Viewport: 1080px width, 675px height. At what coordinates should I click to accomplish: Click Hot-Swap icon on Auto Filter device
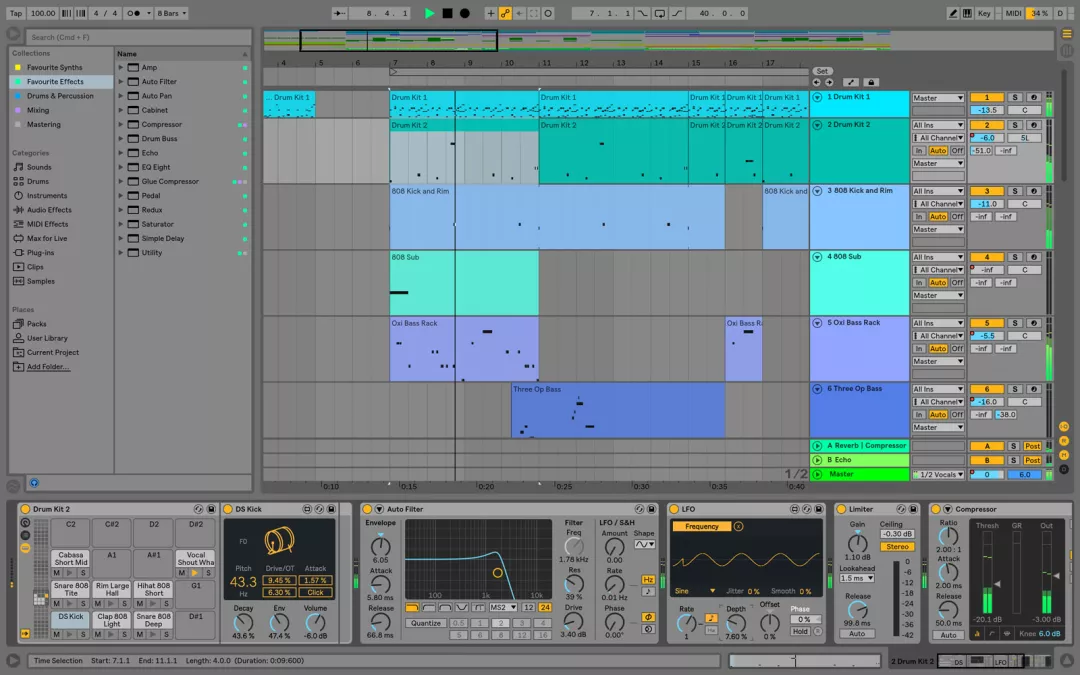tap(639, 509)
